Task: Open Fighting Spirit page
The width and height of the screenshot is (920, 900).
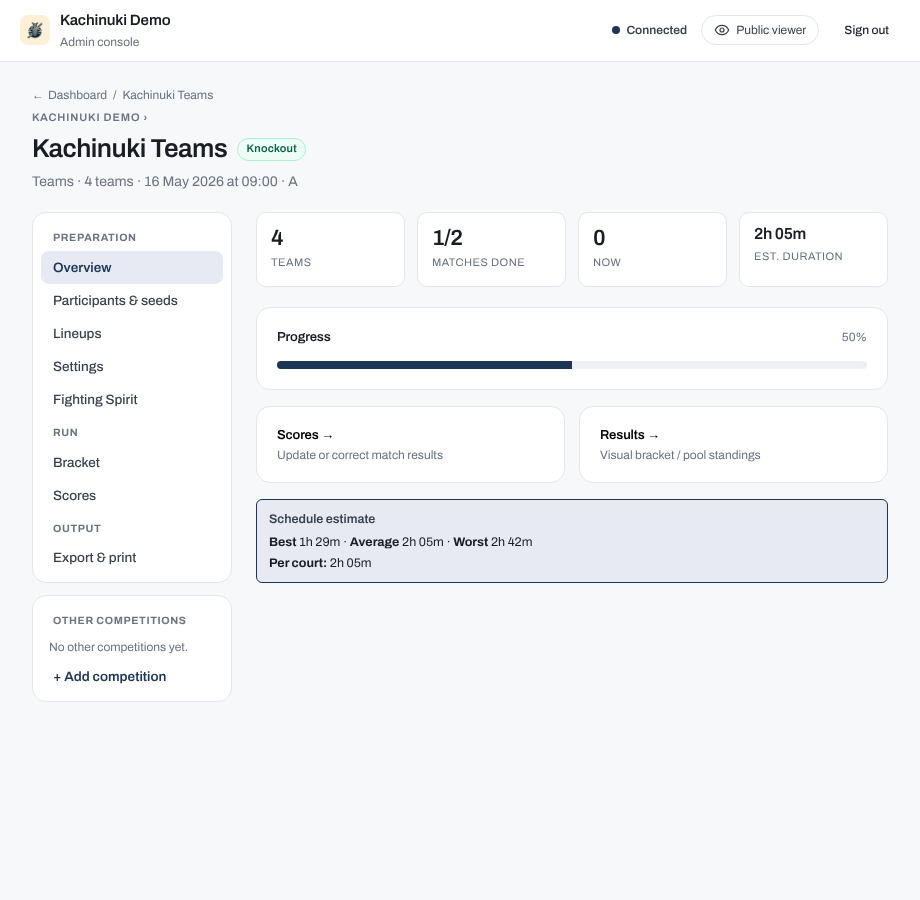Action: pyautogui.click(x=132, y=400)
